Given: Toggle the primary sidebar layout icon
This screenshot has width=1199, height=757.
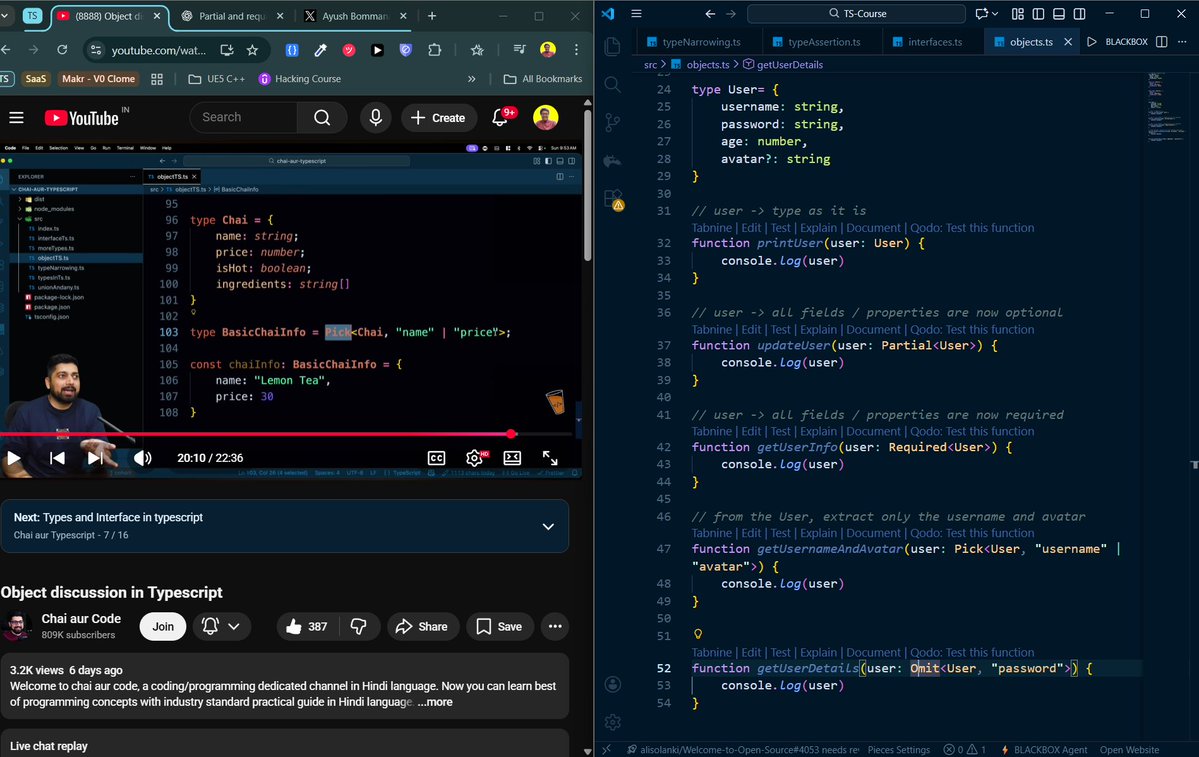Looking at the screenshot, I should pyautogui.click(x=1037, y=13).
